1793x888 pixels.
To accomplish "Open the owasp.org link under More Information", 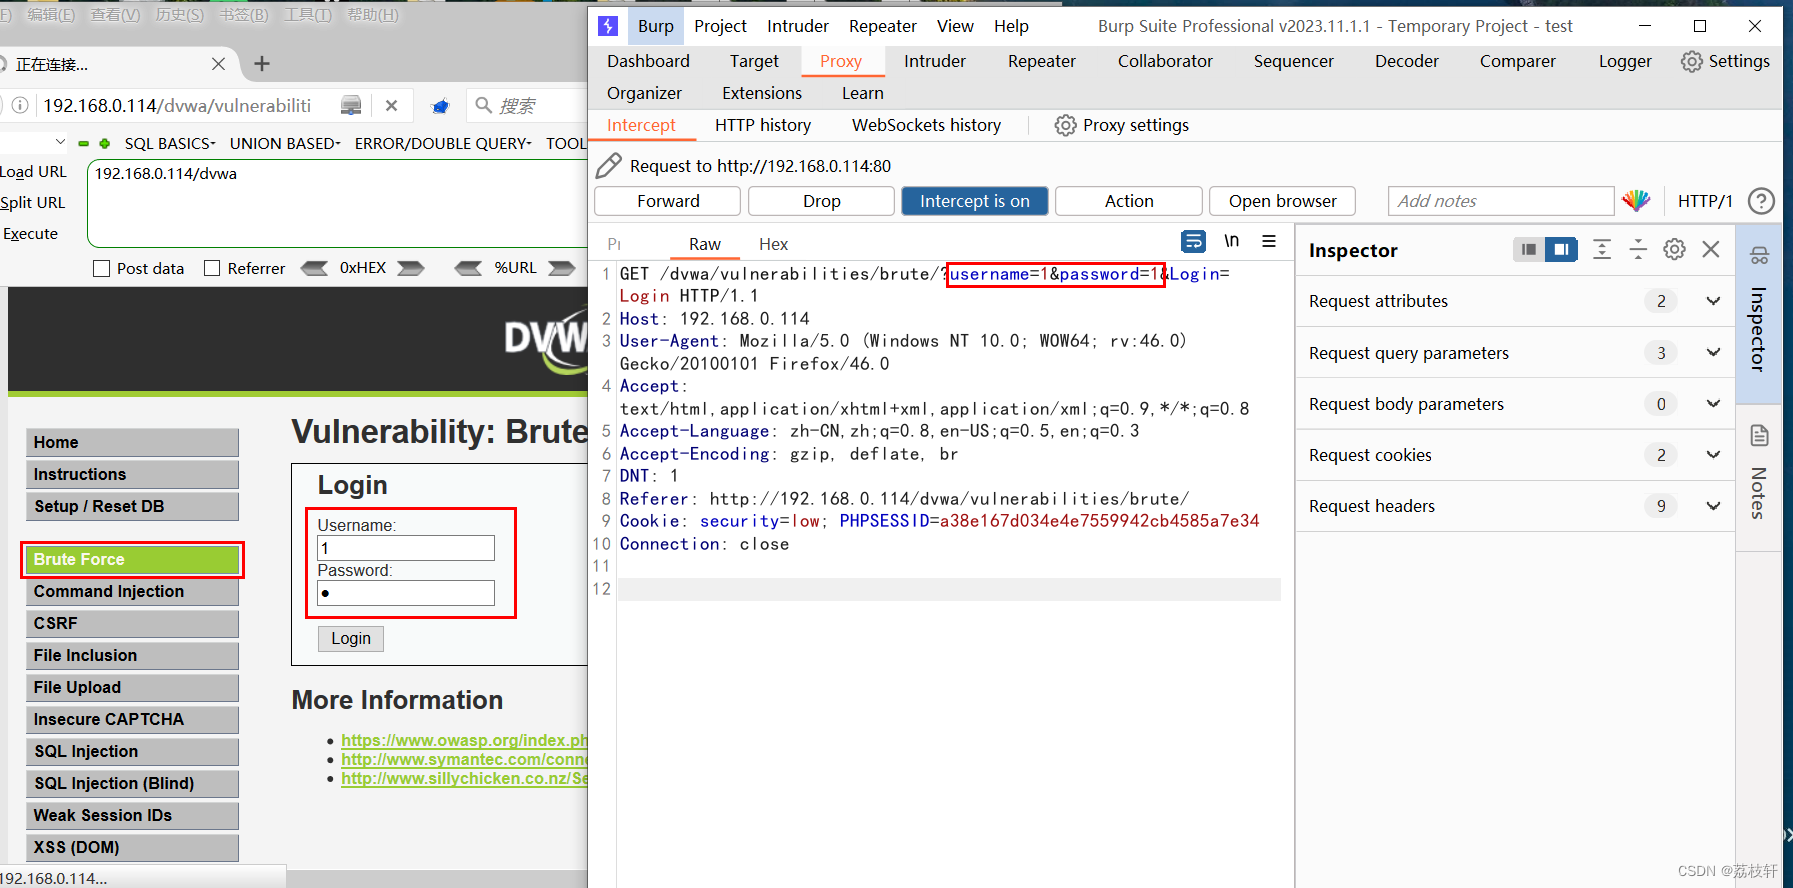I will [x=464, y=740].
